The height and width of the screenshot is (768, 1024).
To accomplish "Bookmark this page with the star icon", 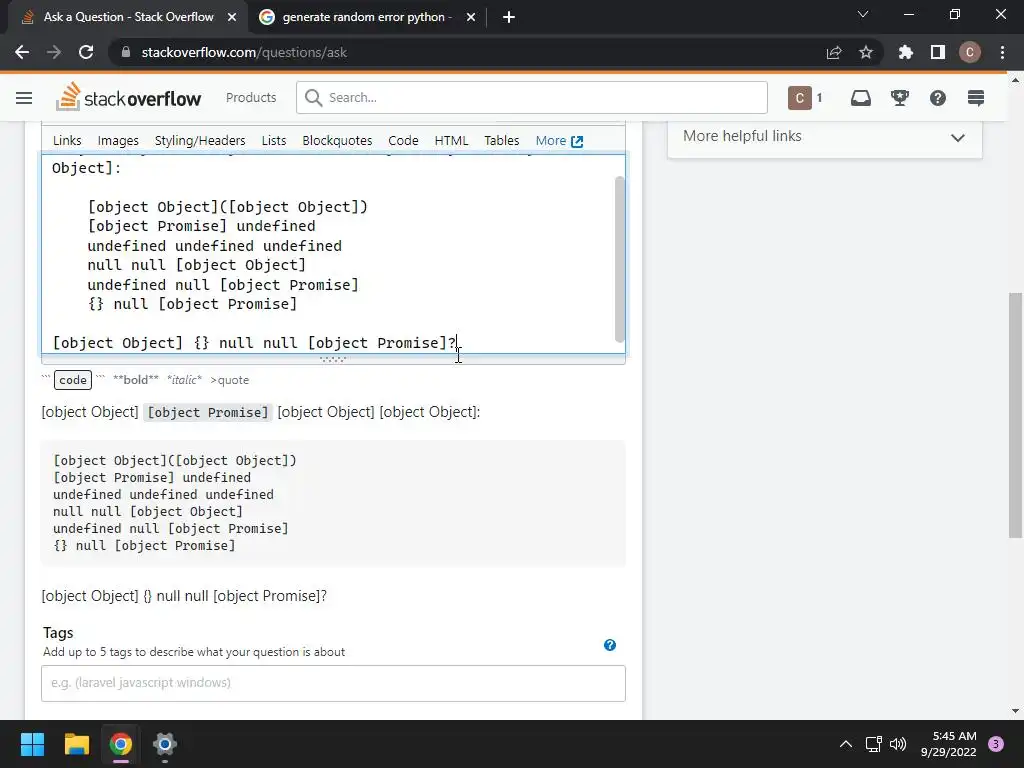I will coord(866,52).
